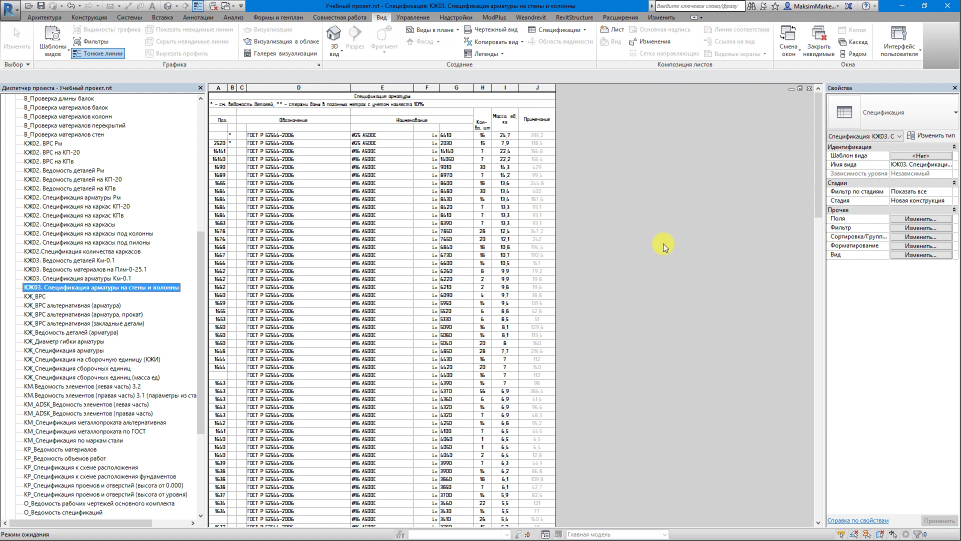The height and width of the screenshot is (541, 961).
Task: Open Легенды dropdown
Action: [x=484, y=53]
